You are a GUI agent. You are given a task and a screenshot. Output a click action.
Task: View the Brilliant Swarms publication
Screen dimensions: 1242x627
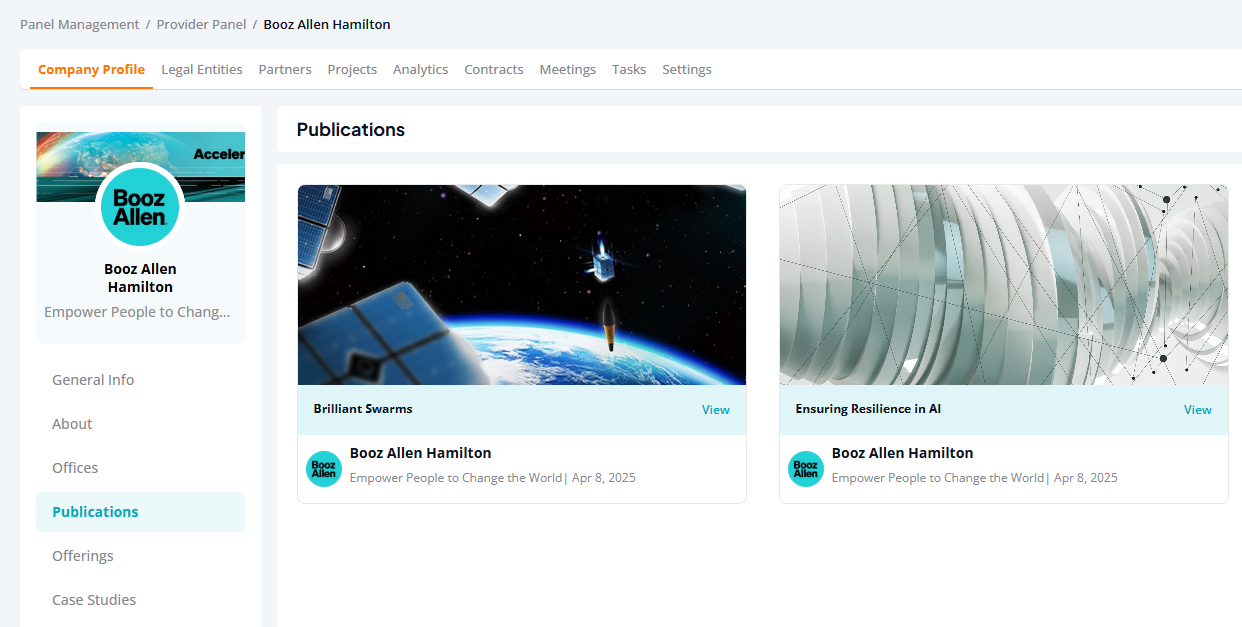tap(716, 410)
